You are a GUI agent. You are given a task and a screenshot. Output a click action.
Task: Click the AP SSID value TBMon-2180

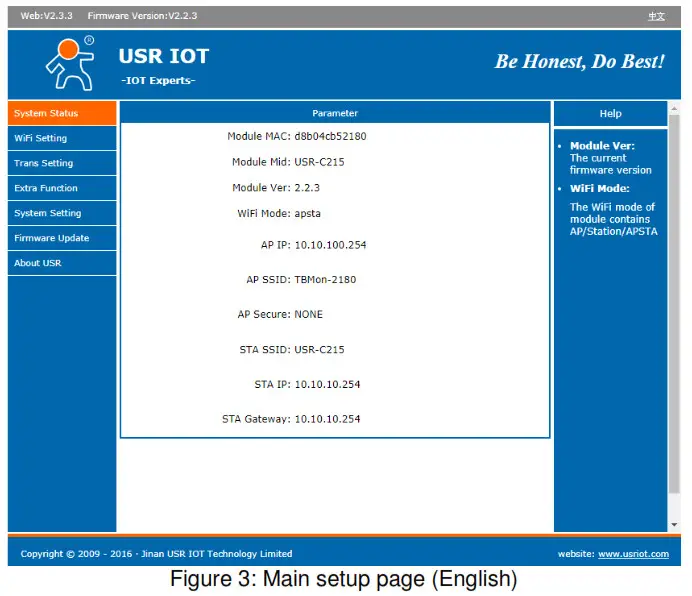pyautogui.click(x=325, y=279)
